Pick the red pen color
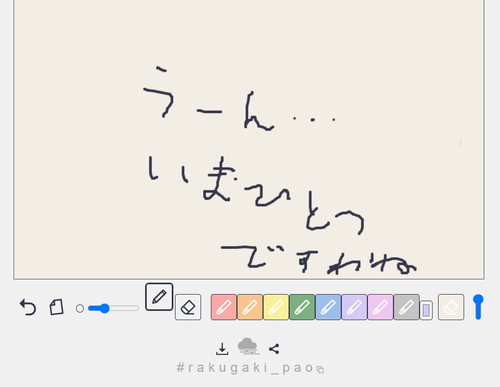This screenshot has height=387, width=500. (x=224, y=307)
